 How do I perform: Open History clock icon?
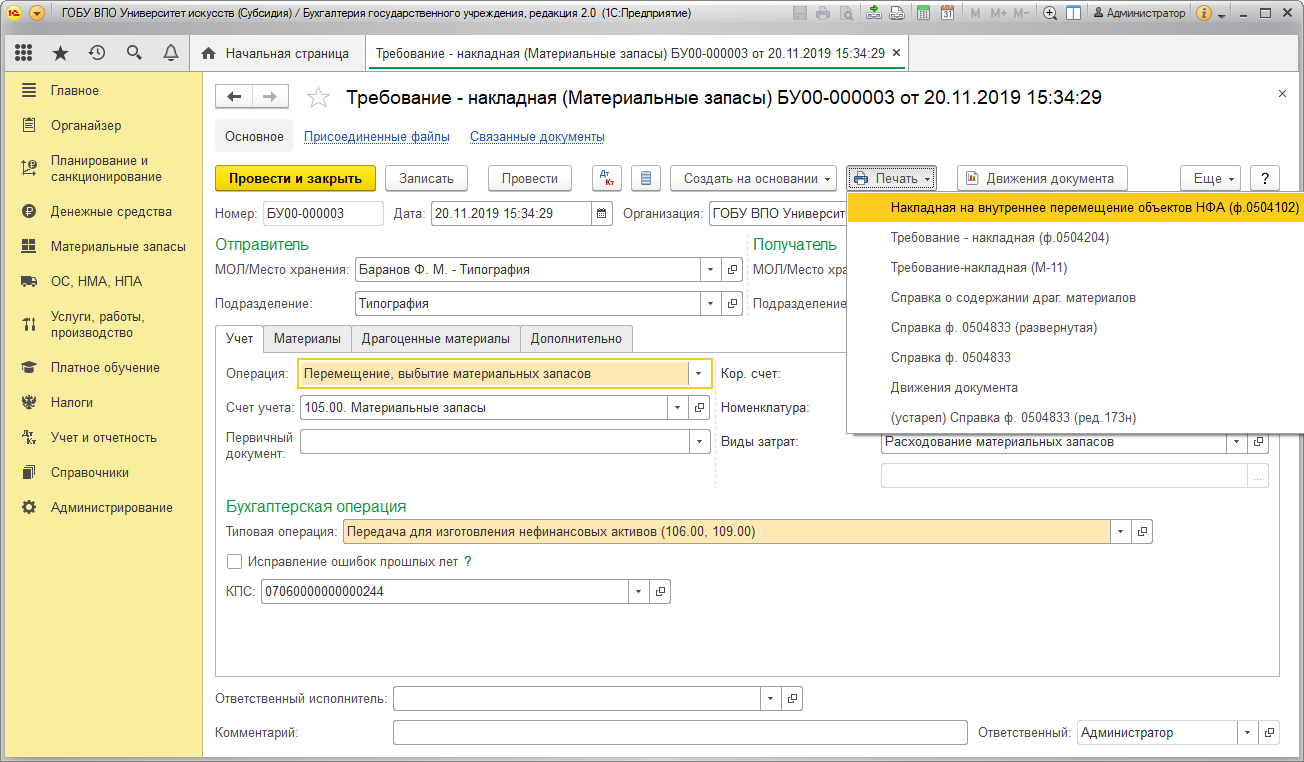(x=97, y=53)
